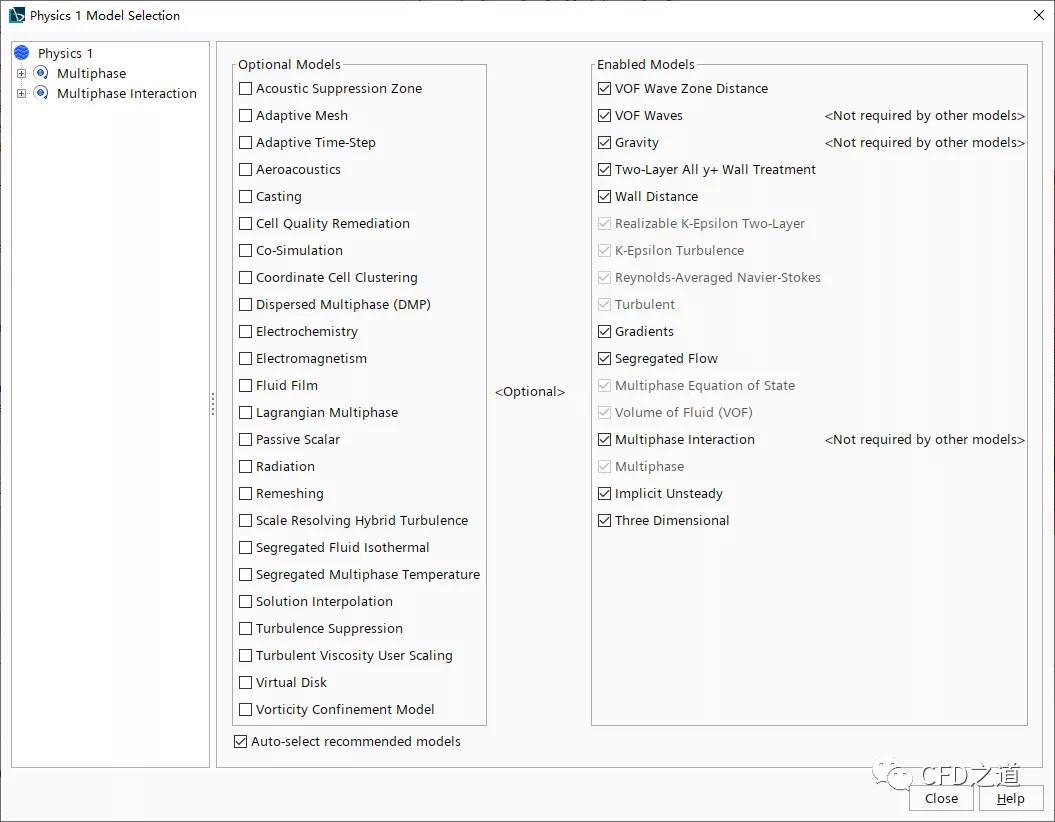Viewport: 1055px width, 822px height.
Task: Check the Virtual Disk option
Action: tap(246, 682)
